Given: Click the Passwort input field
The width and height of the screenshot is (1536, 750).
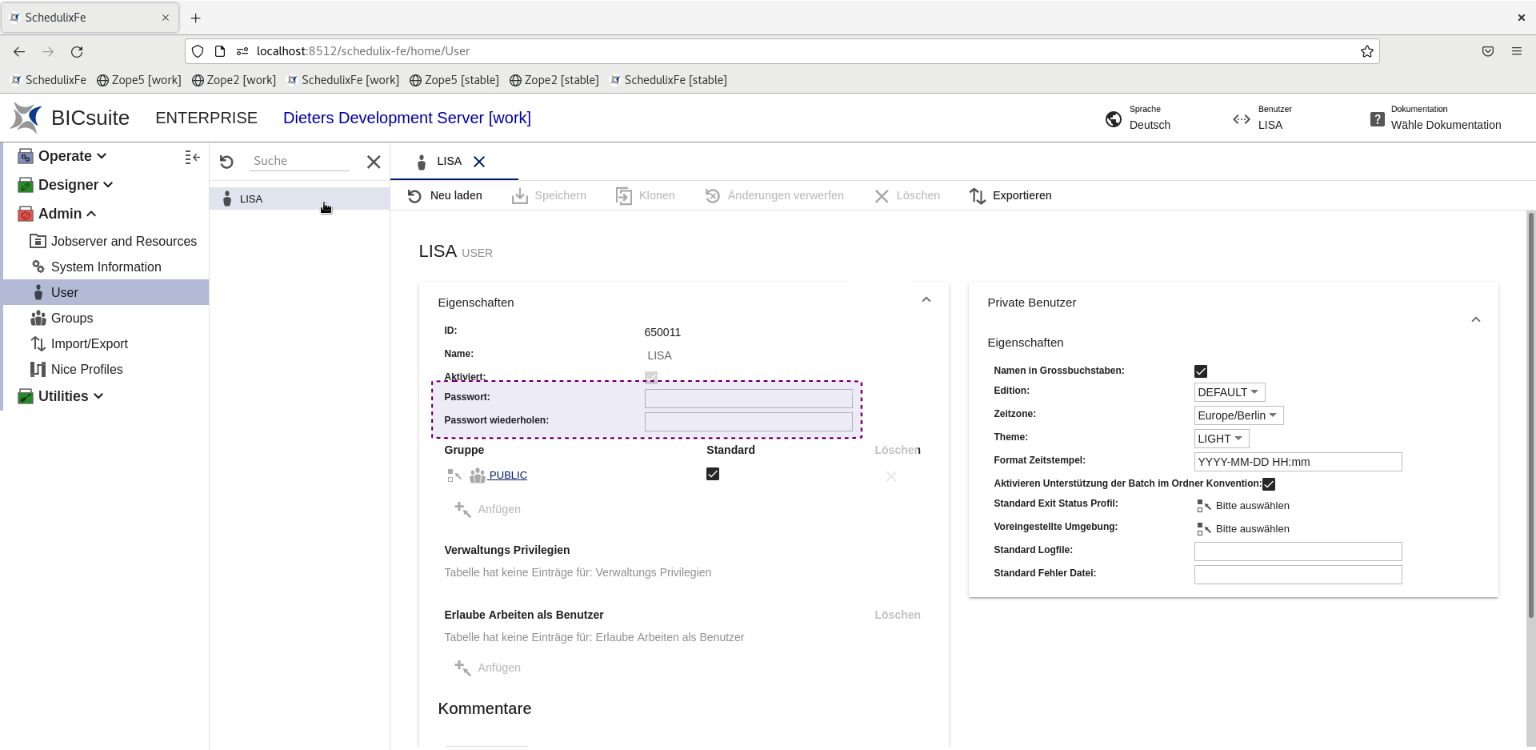Looking at the screenshot, I should pos(748,398).
